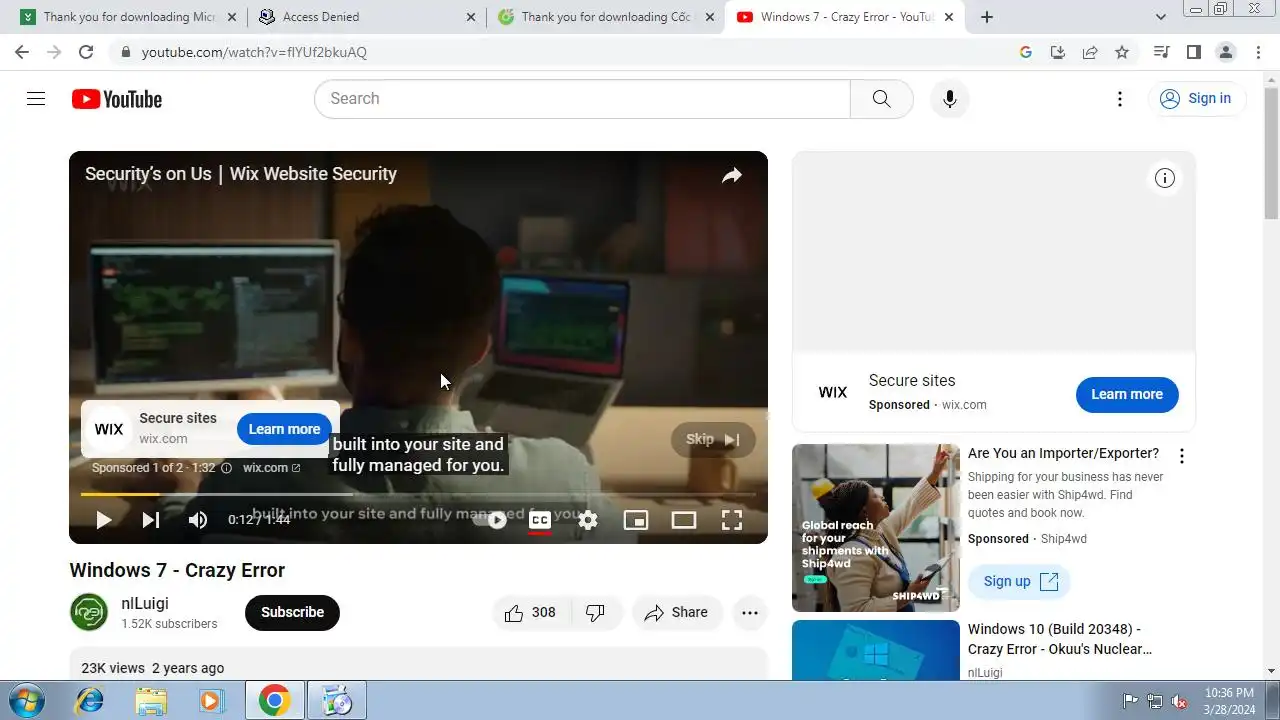Screen dimensions: 1280x720
Task: Open YouTube settings three-dot menu
Action: pyautogui.click(x=1120, y=99)
